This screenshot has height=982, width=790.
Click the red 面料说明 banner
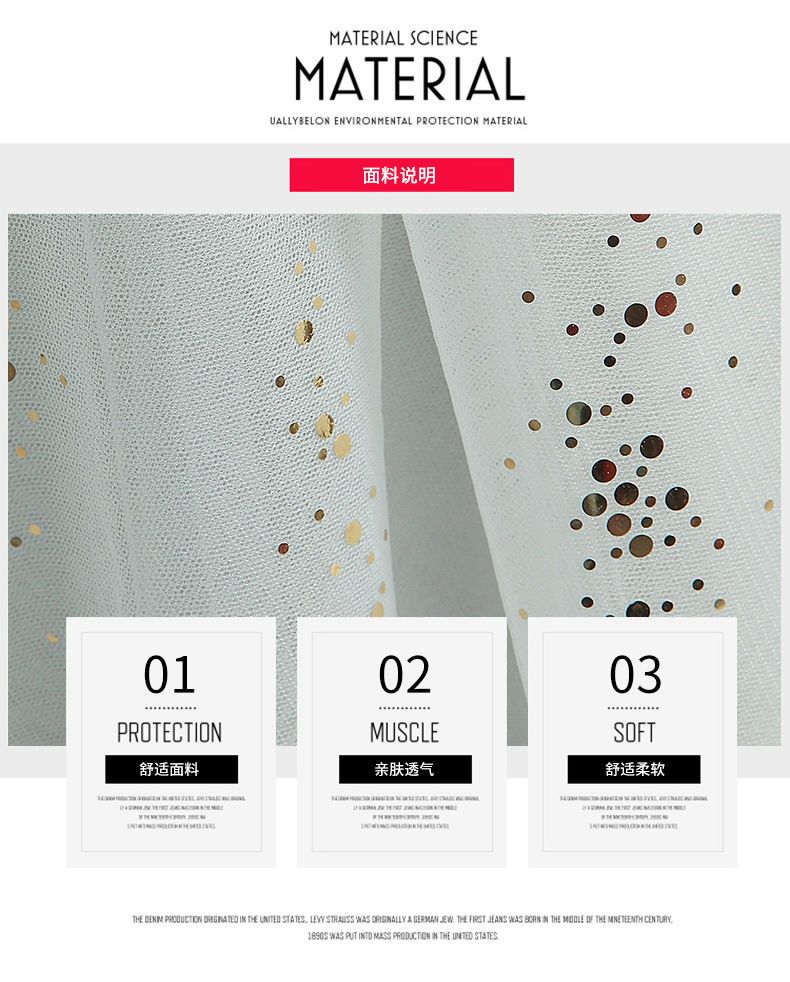[402, 175]
